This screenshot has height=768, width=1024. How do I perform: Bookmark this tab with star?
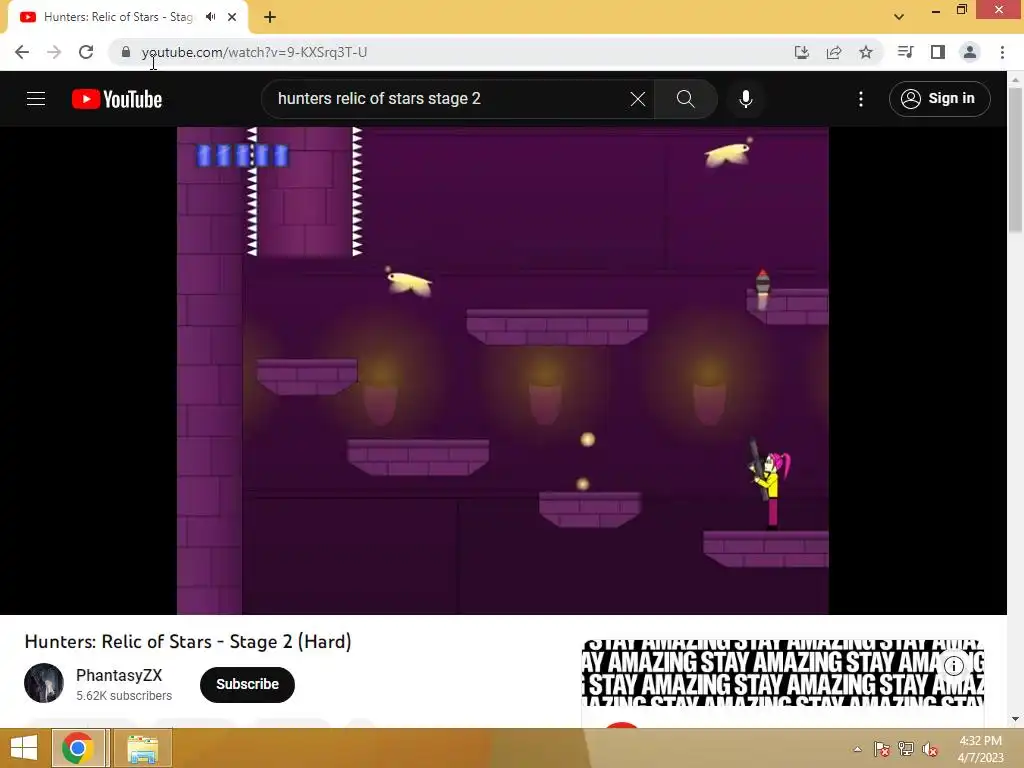pyautogui.click(x=866, y=52)
